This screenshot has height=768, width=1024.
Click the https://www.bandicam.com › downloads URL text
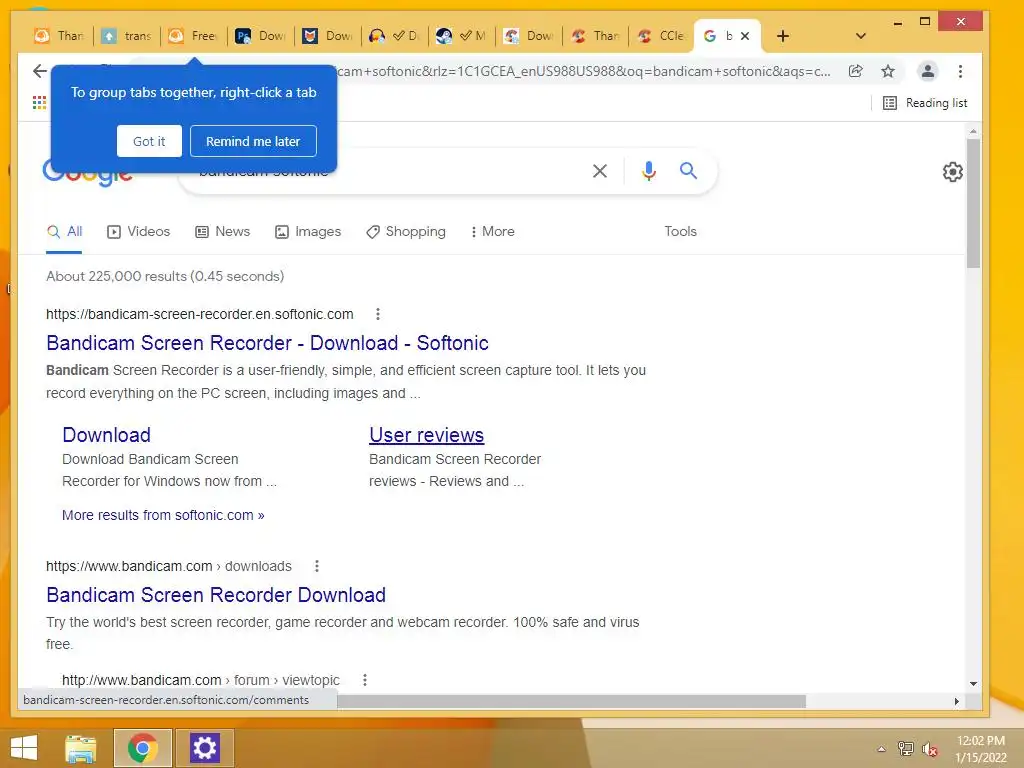[168, 566]
